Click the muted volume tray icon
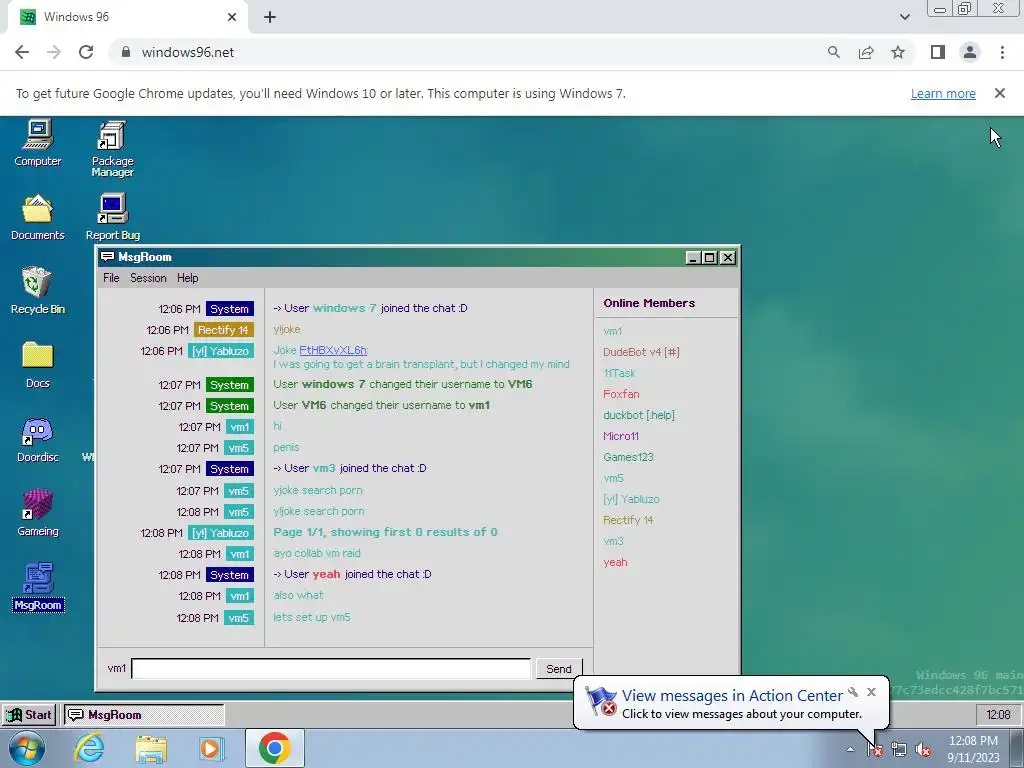The image size is (1024, 768). (x=923, y=750)
